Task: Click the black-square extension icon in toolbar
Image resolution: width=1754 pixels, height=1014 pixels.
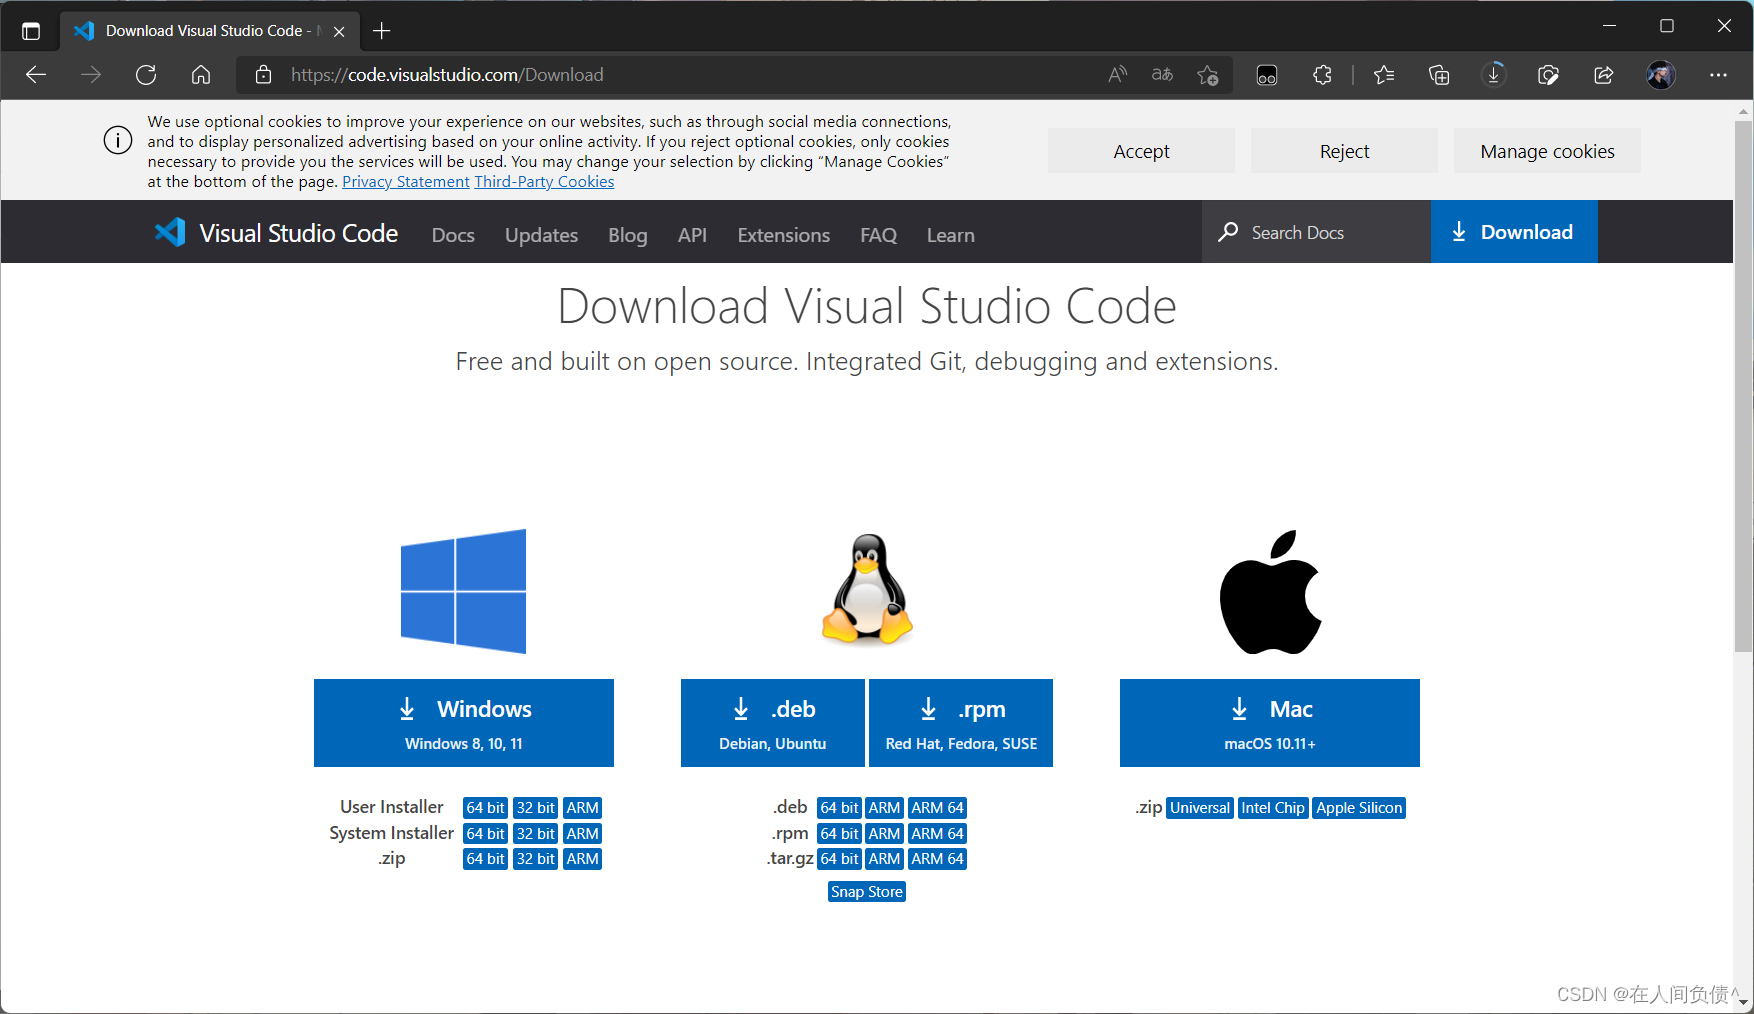Action: [x=1267, y=75]
